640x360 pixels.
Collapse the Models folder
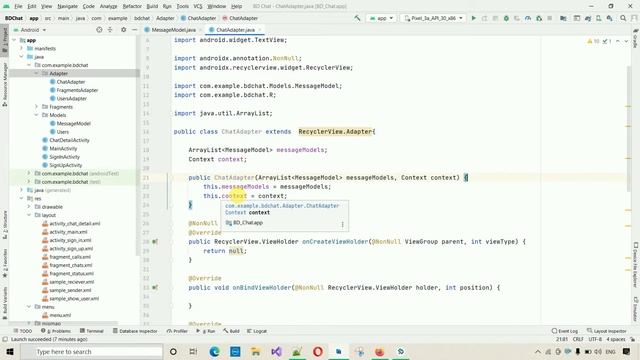pyautogui.click(x=36, y=115)
